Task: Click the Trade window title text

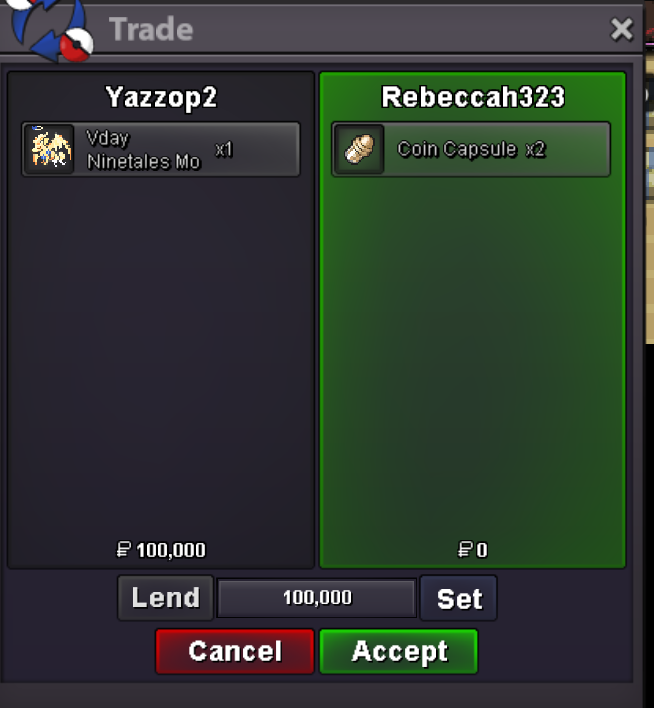Action: (x=151, y=29)
